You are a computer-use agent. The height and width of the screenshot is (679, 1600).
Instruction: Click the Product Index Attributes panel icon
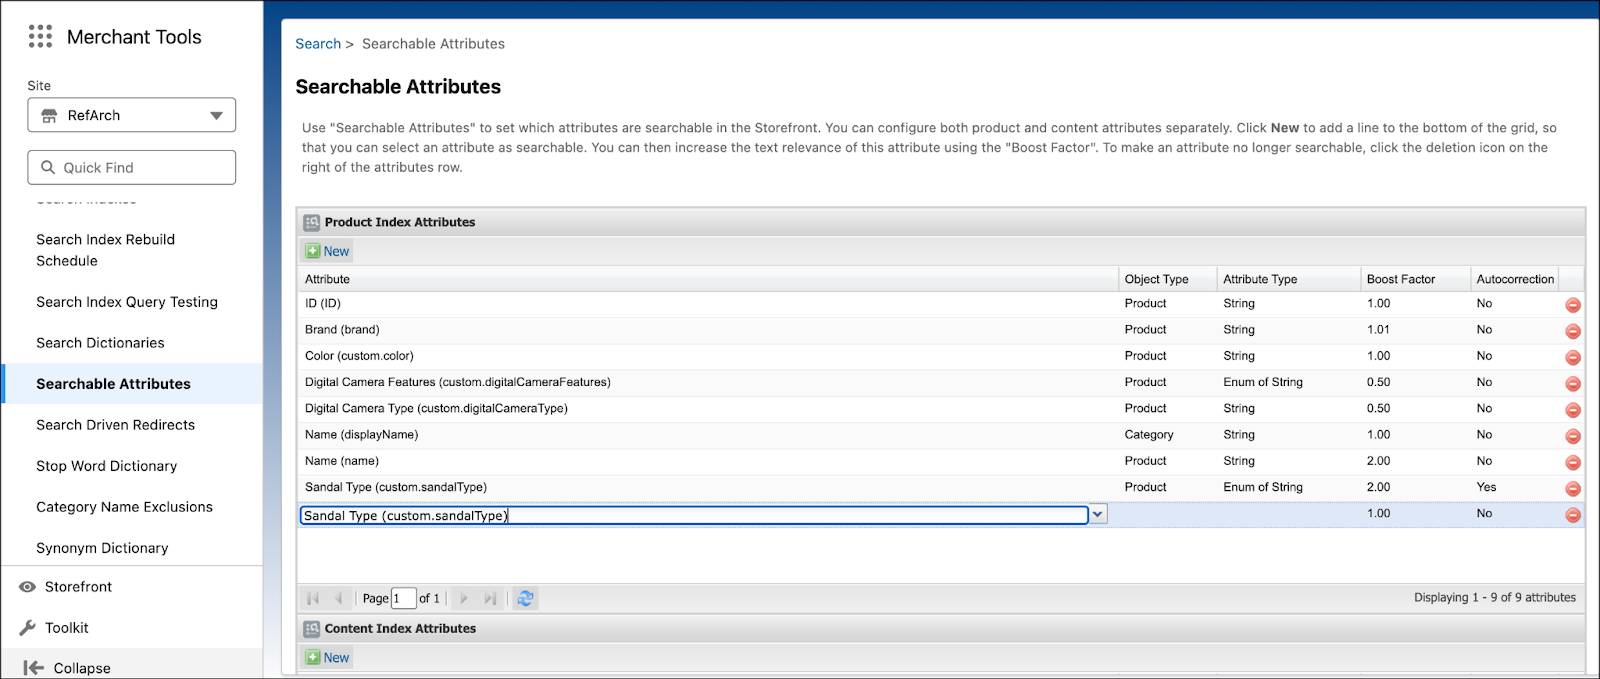(312, 222)
